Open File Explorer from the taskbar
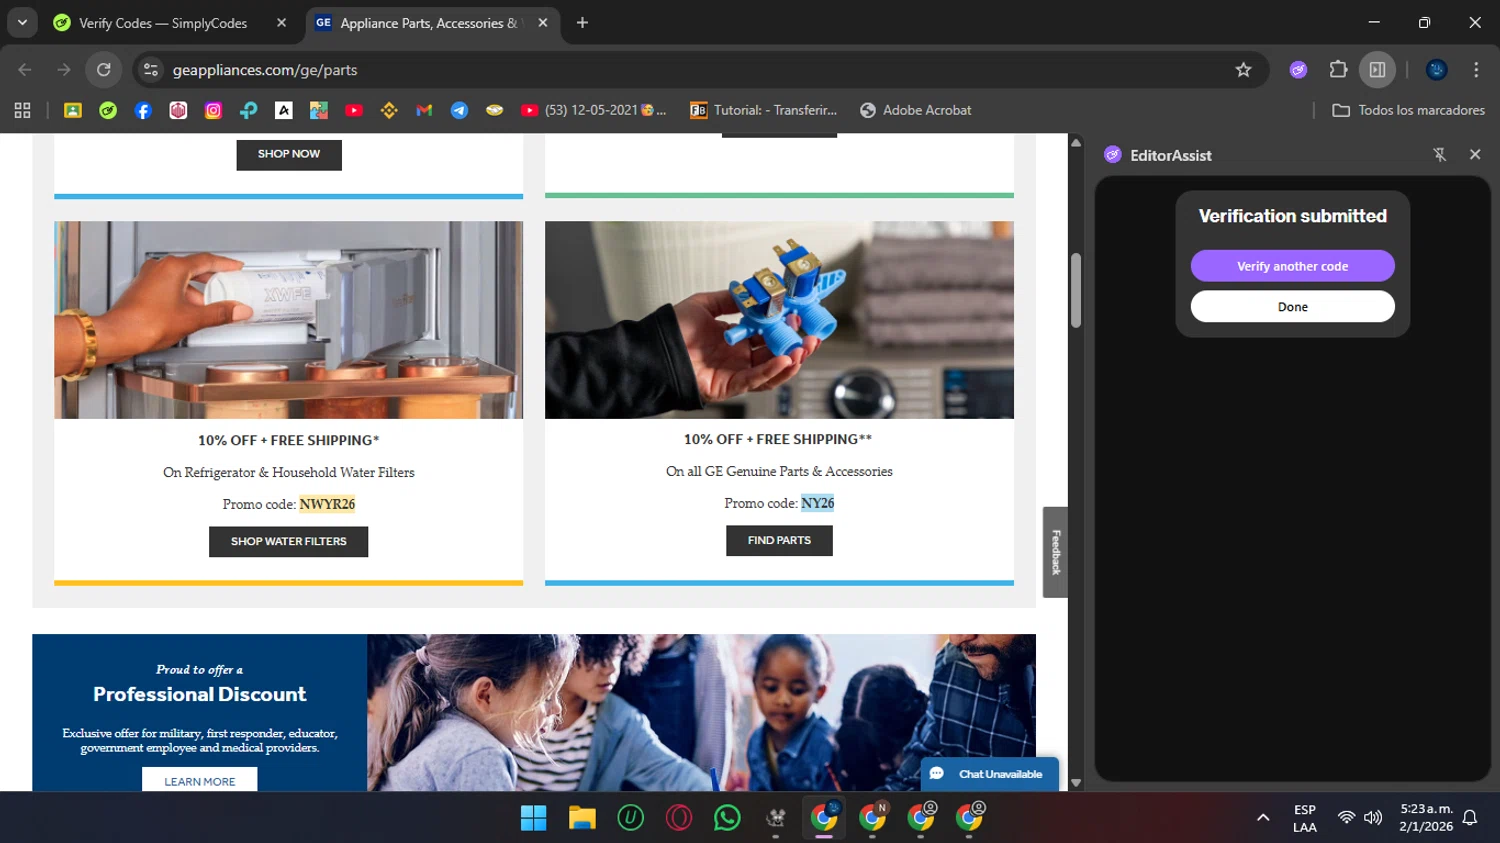1500x843 pixels. pyautogui.click(x=582, y=818)
